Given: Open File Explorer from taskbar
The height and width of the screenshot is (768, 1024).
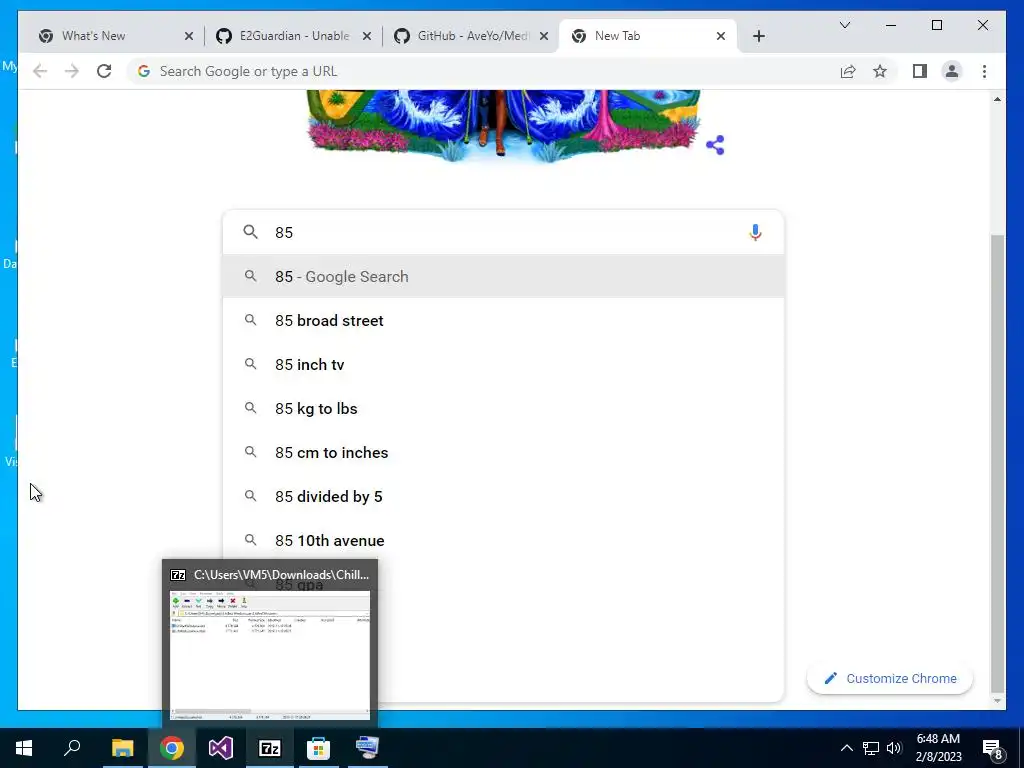Looking at the screenshot, I should point(122,748).
